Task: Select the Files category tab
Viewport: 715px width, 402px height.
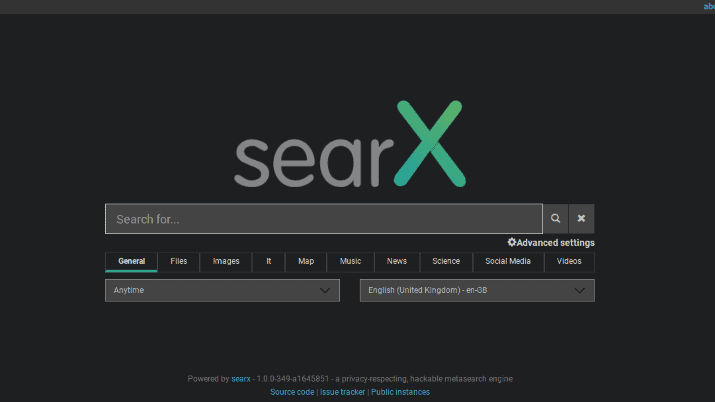Action: point(179,262)
